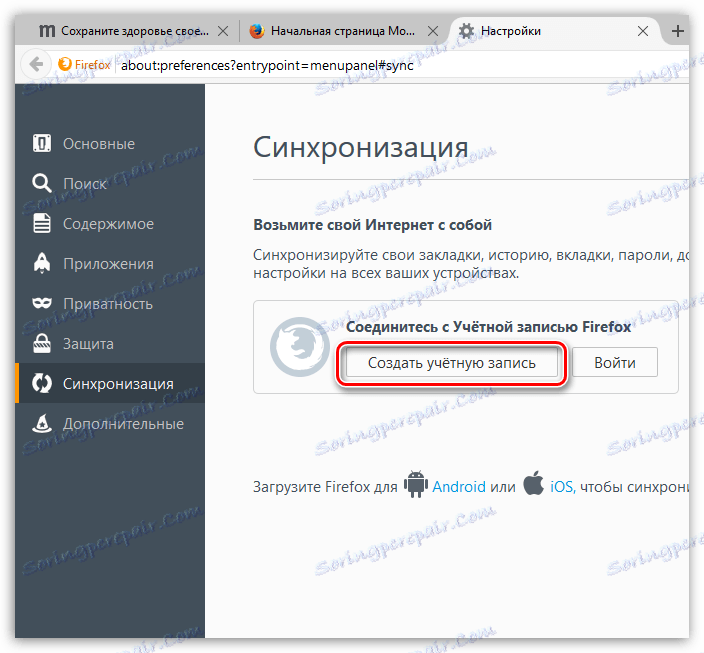This screenshot has height=653, width=704.
Task: Close the Сохраните здоровье tab
Action: pos(223,31)
